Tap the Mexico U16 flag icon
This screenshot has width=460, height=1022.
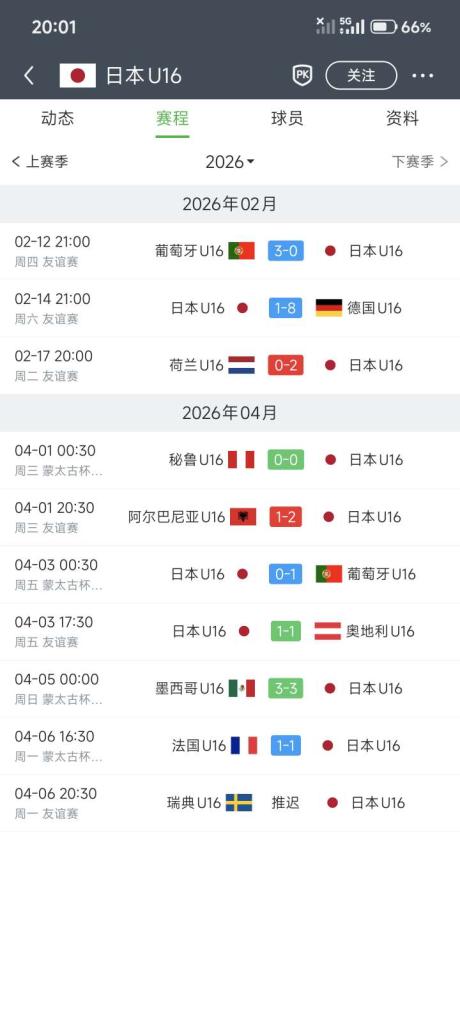(242, 688)
